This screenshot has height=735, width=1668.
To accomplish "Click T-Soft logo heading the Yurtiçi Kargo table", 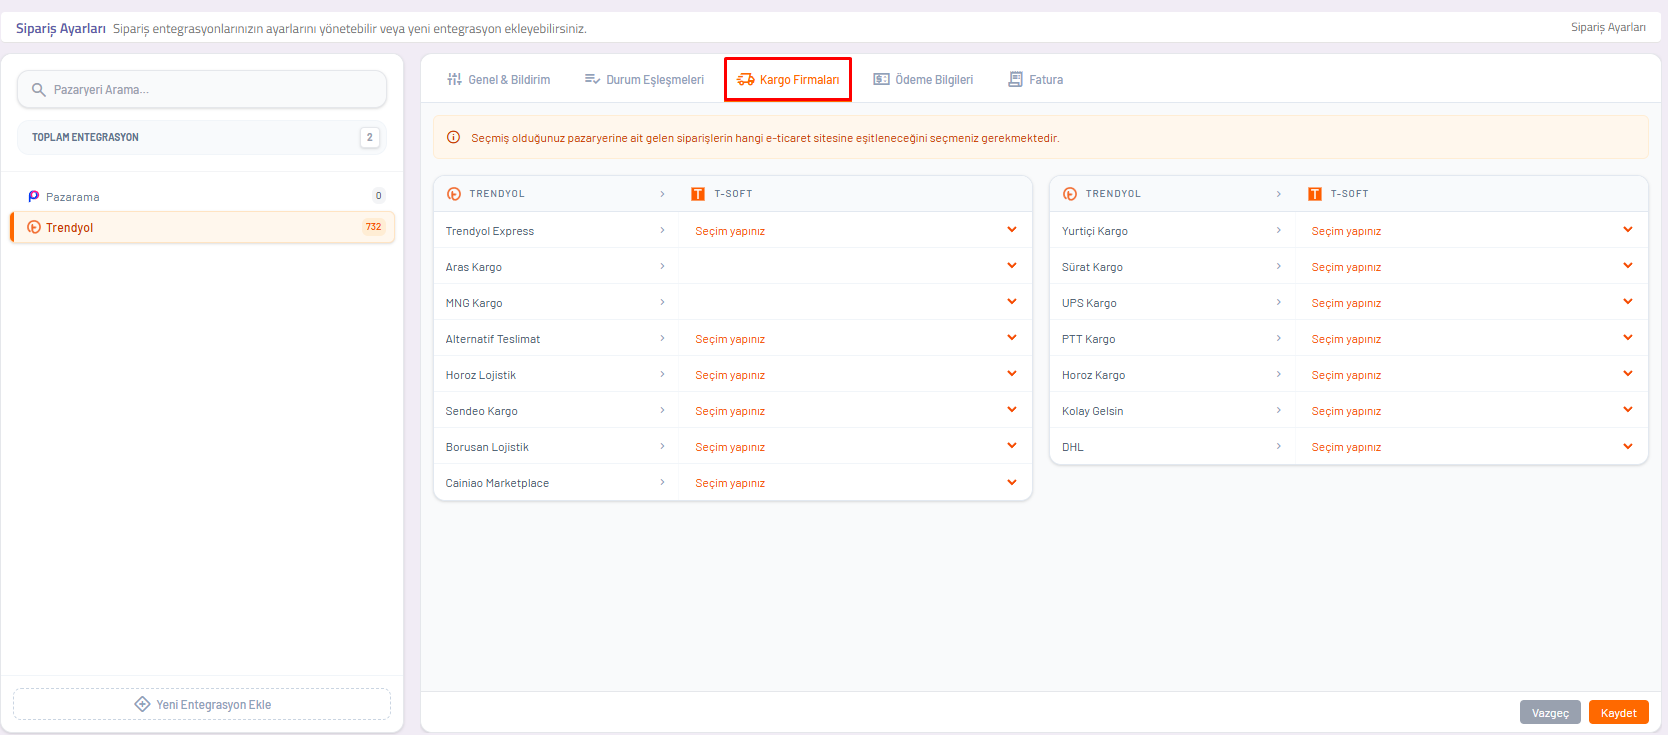I will click(x=1315, y=194).
